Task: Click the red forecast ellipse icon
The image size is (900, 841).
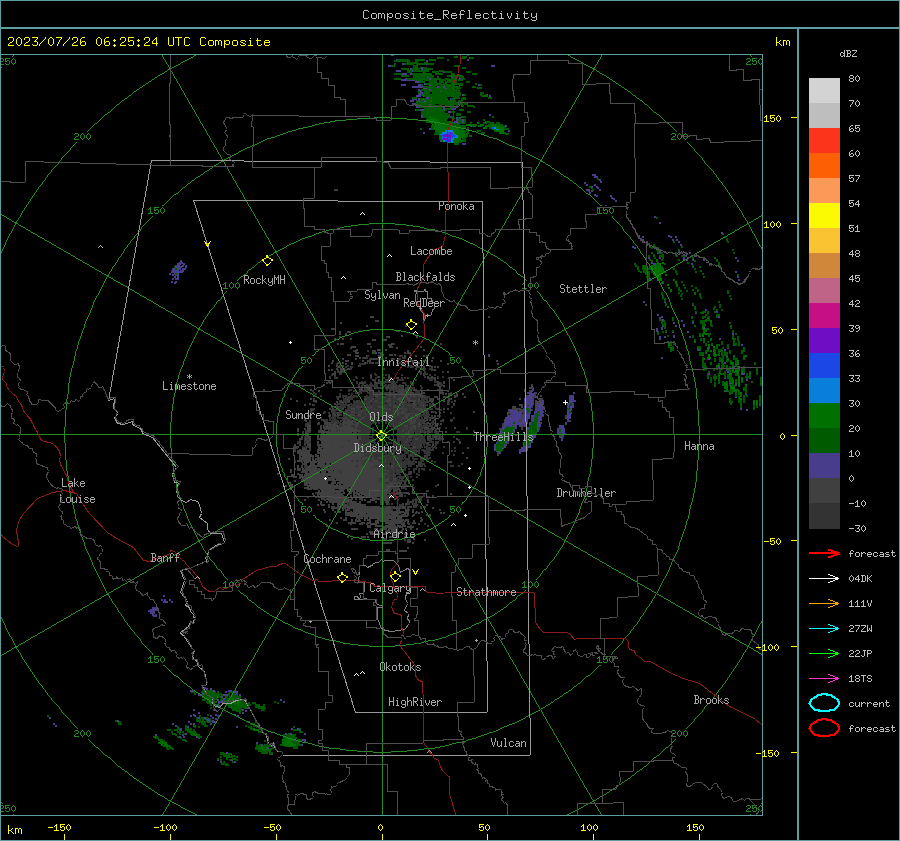Action: [824, 728]
